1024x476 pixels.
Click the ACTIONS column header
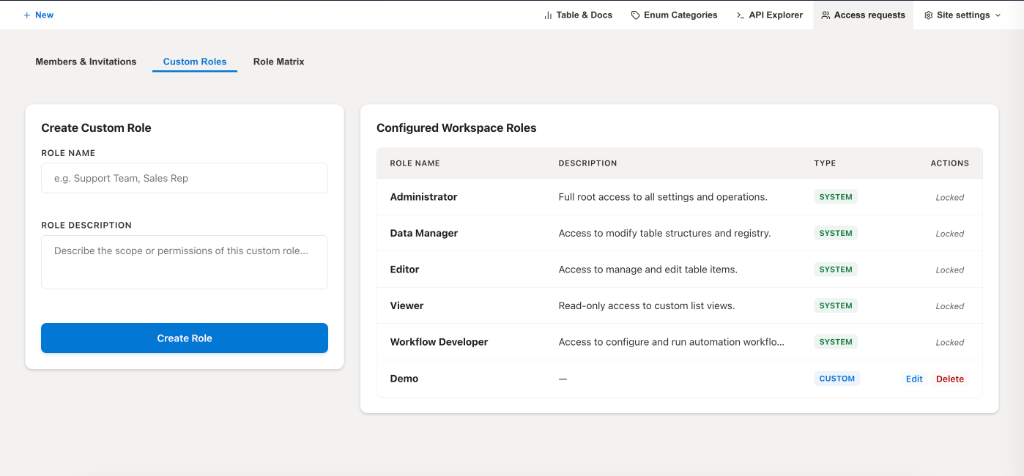click(x=950, y=163)
